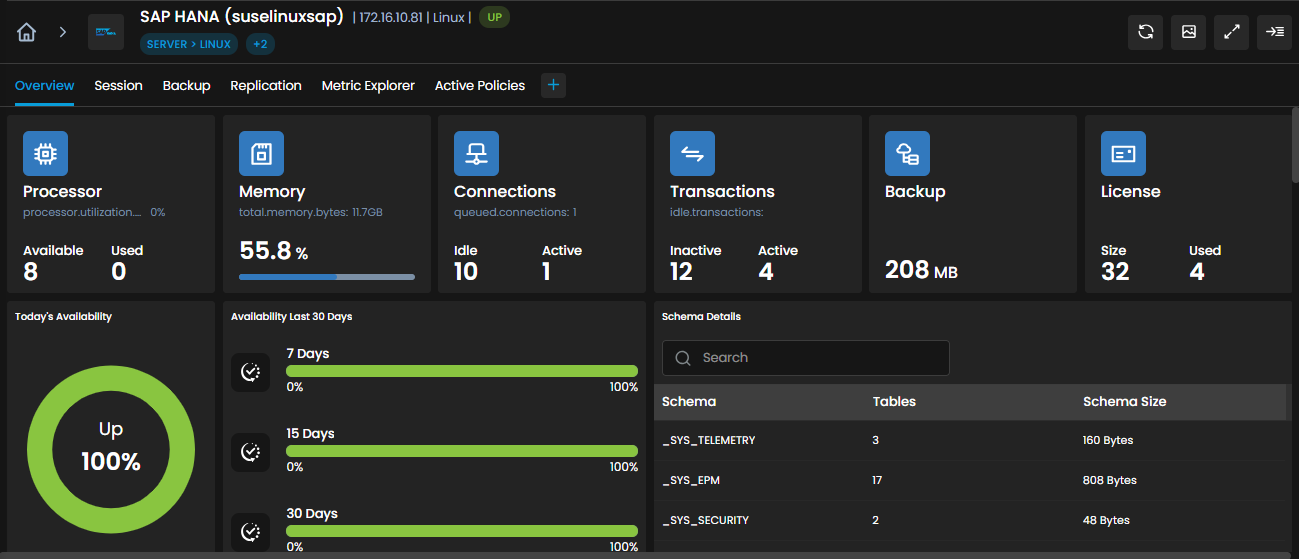This screenshot has height=559, width=1299.
Task: Expand dashboard to full screen
Action: click(1232, 32)
